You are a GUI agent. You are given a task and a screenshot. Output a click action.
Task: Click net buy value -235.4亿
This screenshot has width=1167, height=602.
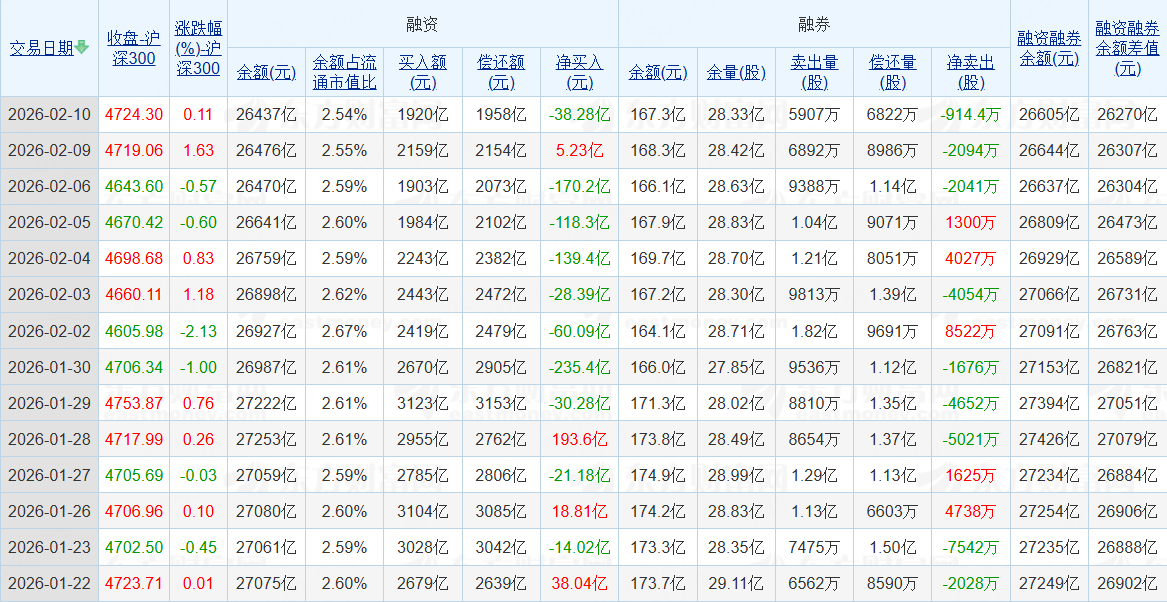tap(579, 367)
